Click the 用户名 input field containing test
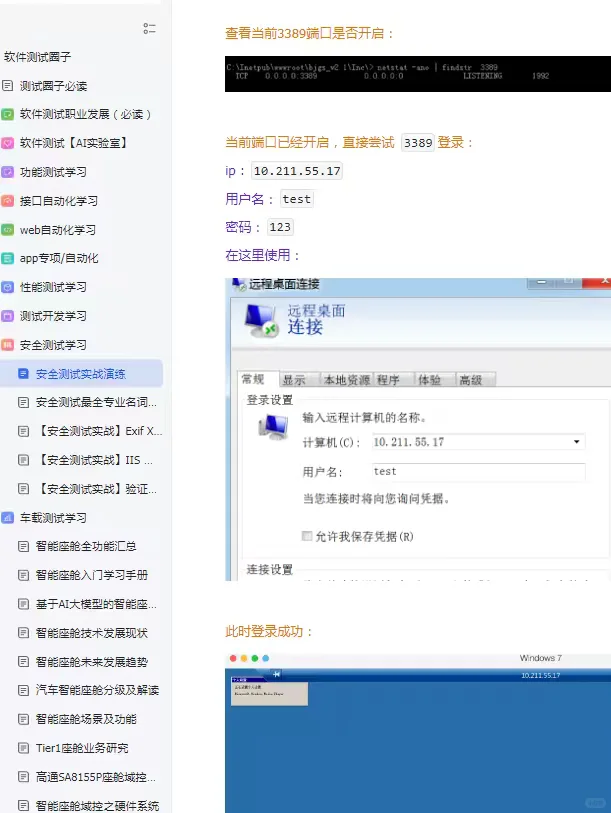611x813 pixels. 479,471
